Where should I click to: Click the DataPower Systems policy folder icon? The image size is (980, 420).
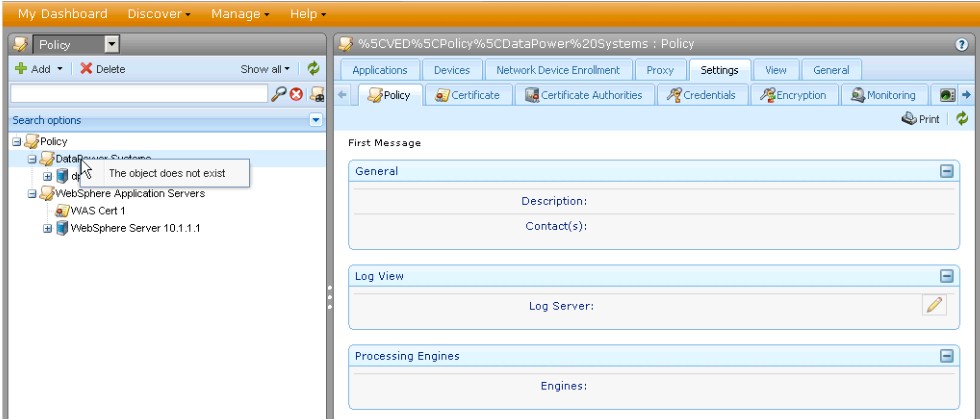48,159
